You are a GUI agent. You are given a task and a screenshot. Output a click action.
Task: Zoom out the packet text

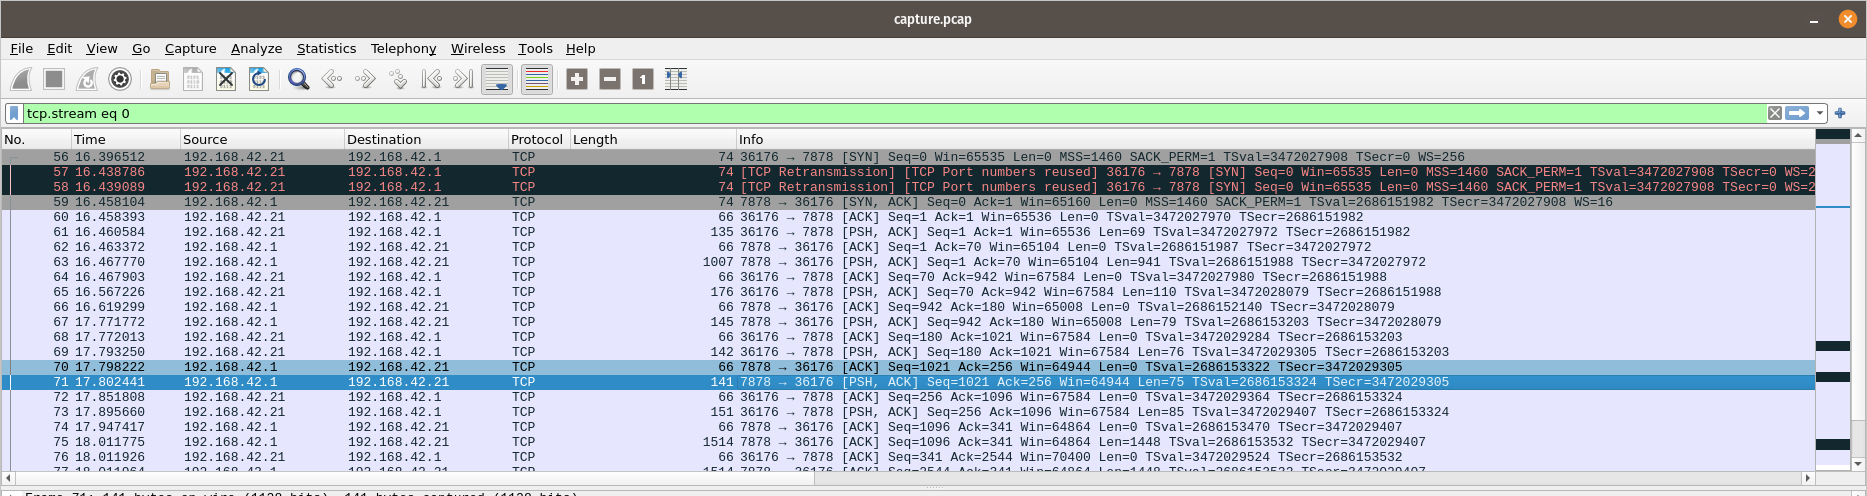click(610, 79)
